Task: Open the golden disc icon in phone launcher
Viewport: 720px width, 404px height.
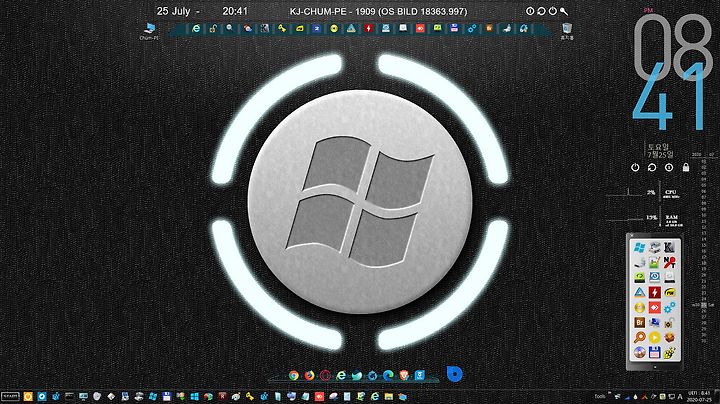Action: pyautogui.click(x=640, y=307)
